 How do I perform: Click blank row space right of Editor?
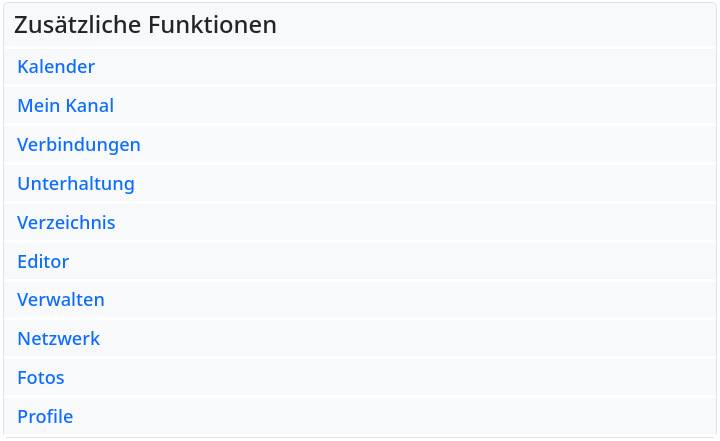400,262
